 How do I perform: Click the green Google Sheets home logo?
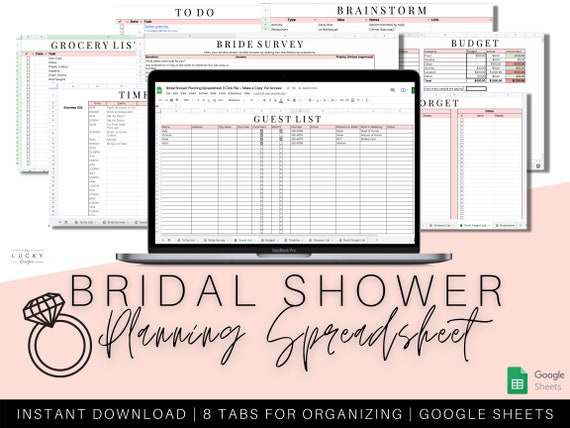[x=159, y=90]
